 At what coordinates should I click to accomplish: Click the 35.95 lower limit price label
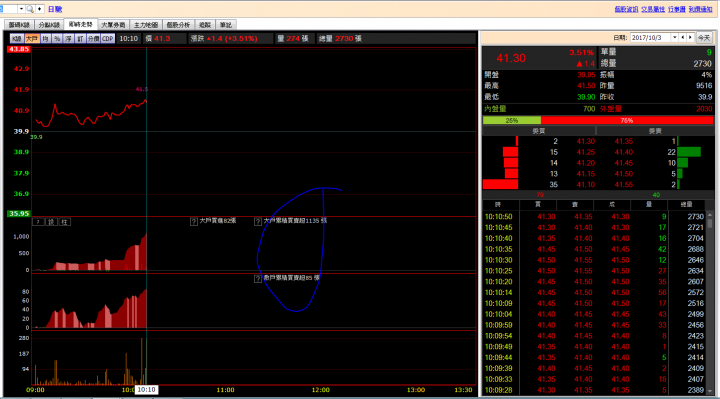tap(18, 214)
